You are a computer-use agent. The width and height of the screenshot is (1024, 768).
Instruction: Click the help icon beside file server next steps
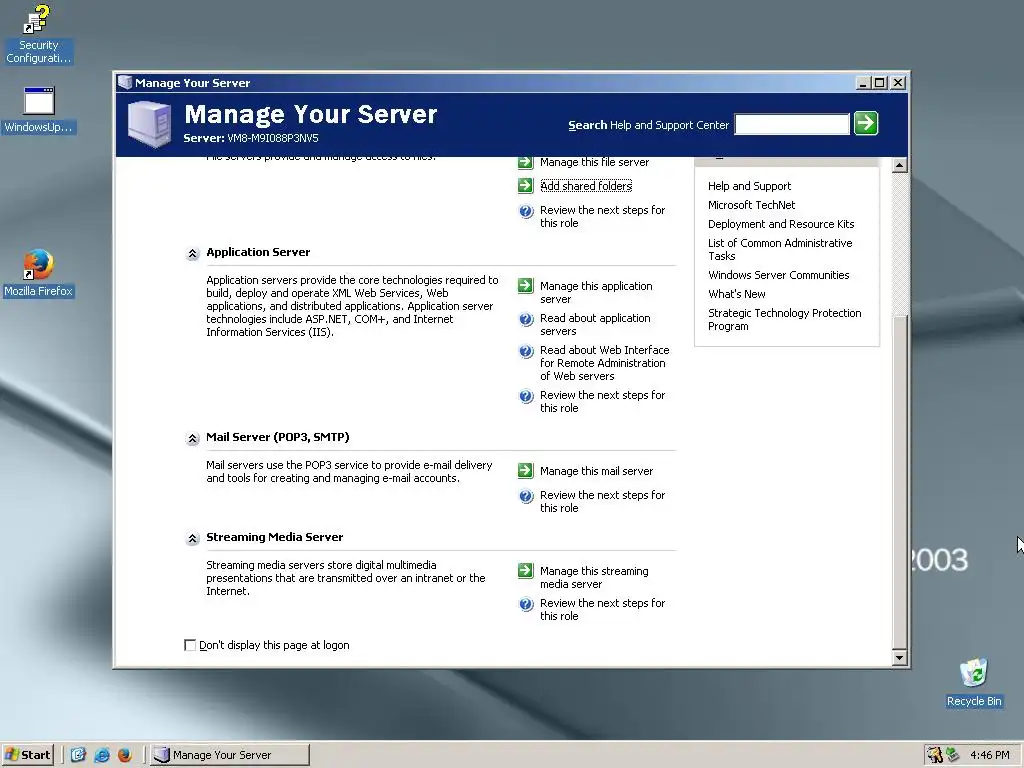(x=526, y=211)
